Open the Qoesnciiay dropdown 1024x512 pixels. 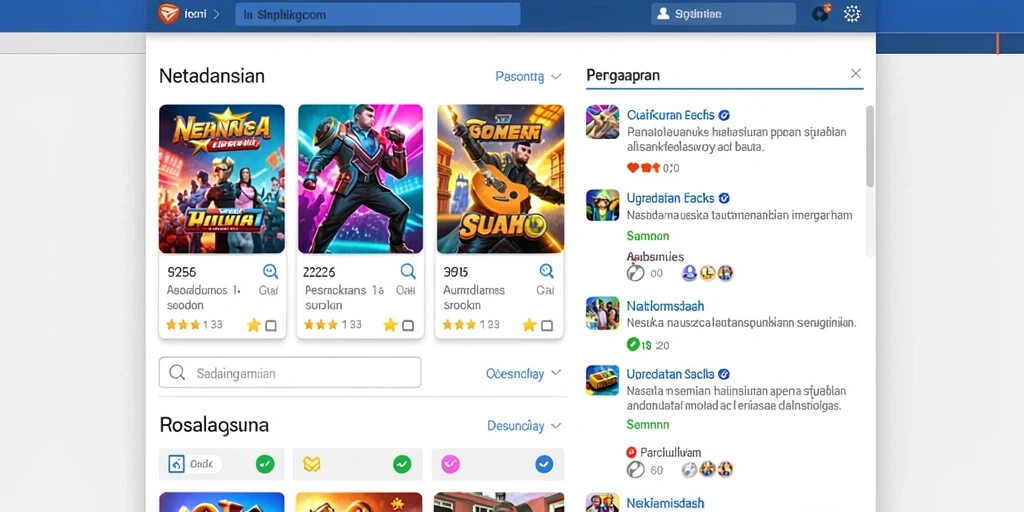(x=523, y=374)
